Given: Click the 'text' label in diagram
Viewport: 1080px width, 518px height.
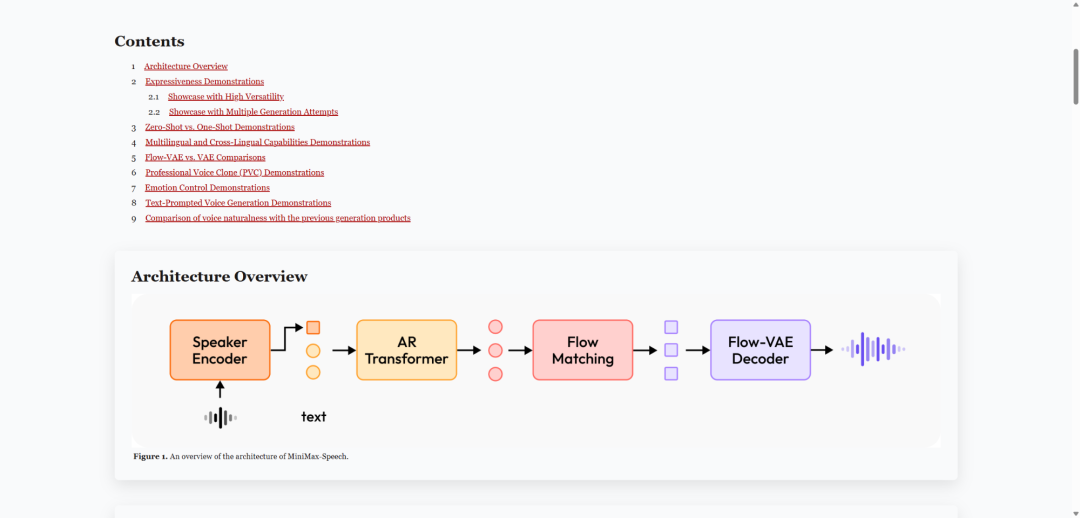Looking at the screenshot, I should pos(313,417).
